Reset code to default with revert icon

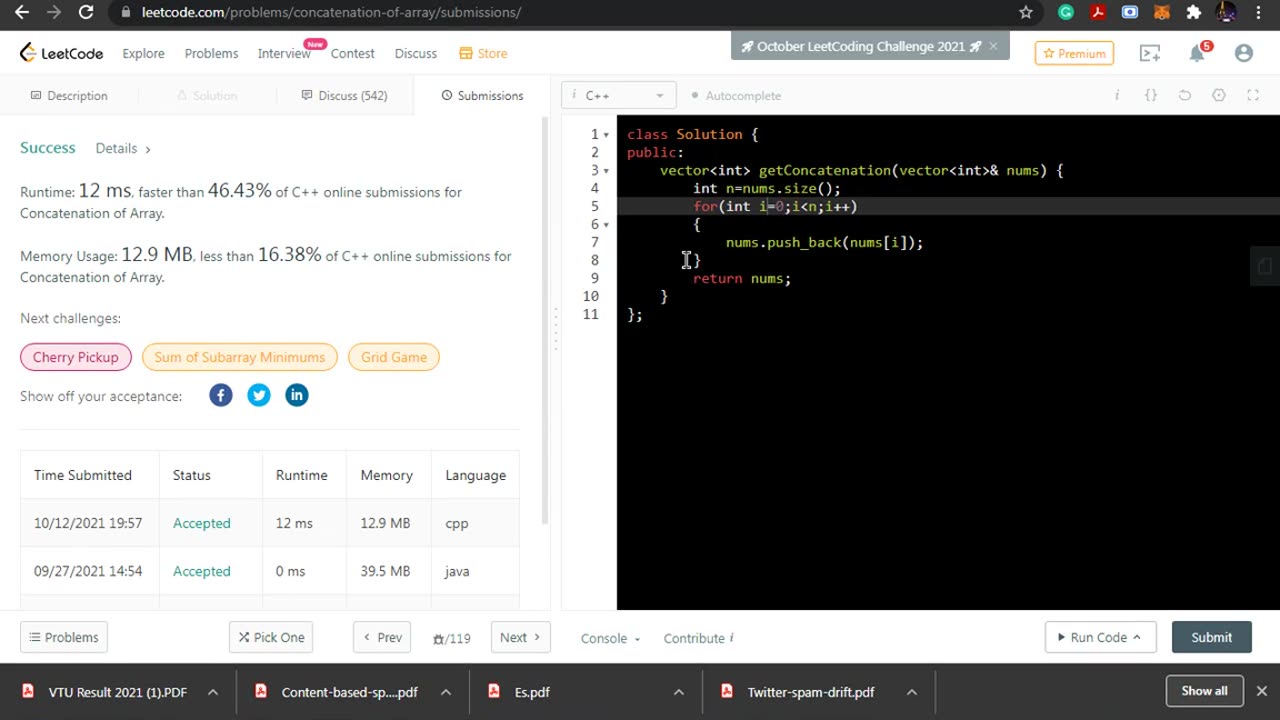tap(1185, 95)
